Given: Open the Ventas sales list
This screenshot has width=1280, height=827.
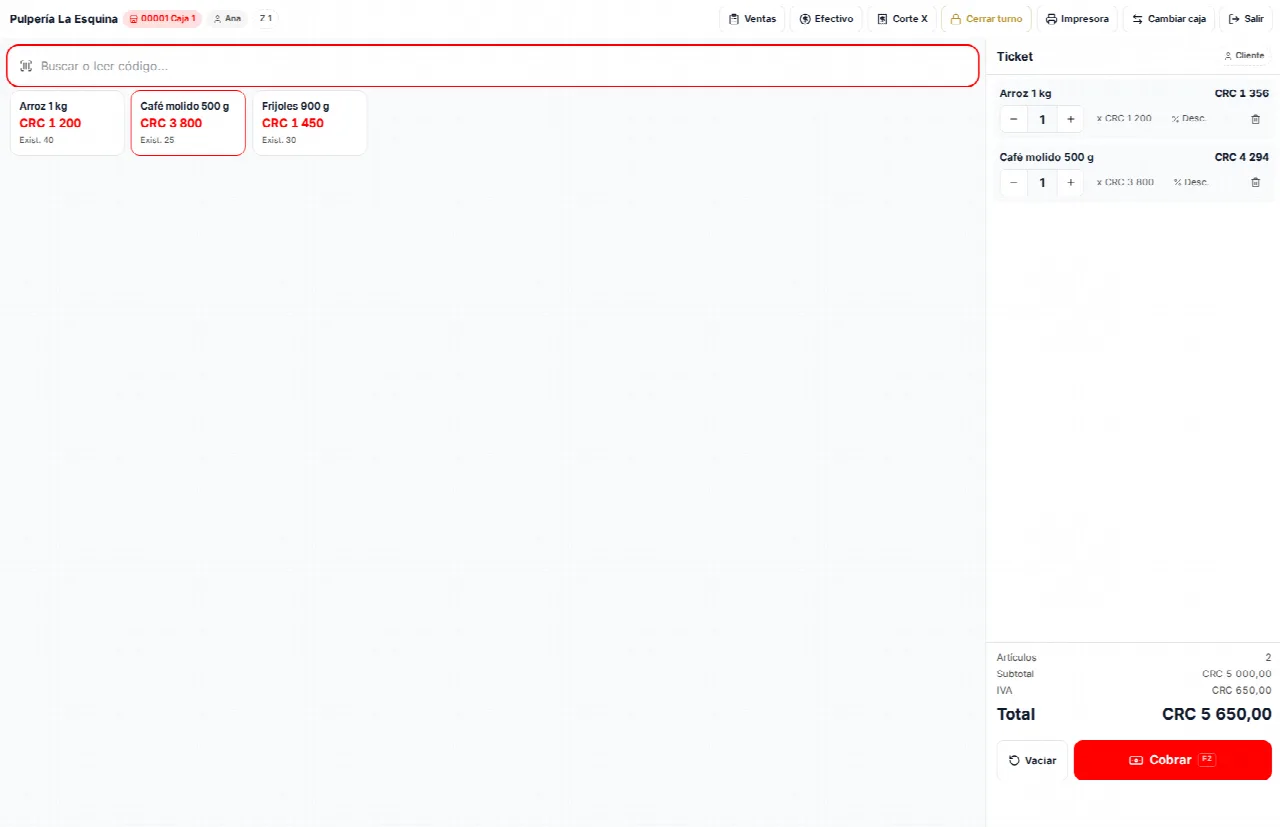Looking at the screenshot, I should point(752,19).
